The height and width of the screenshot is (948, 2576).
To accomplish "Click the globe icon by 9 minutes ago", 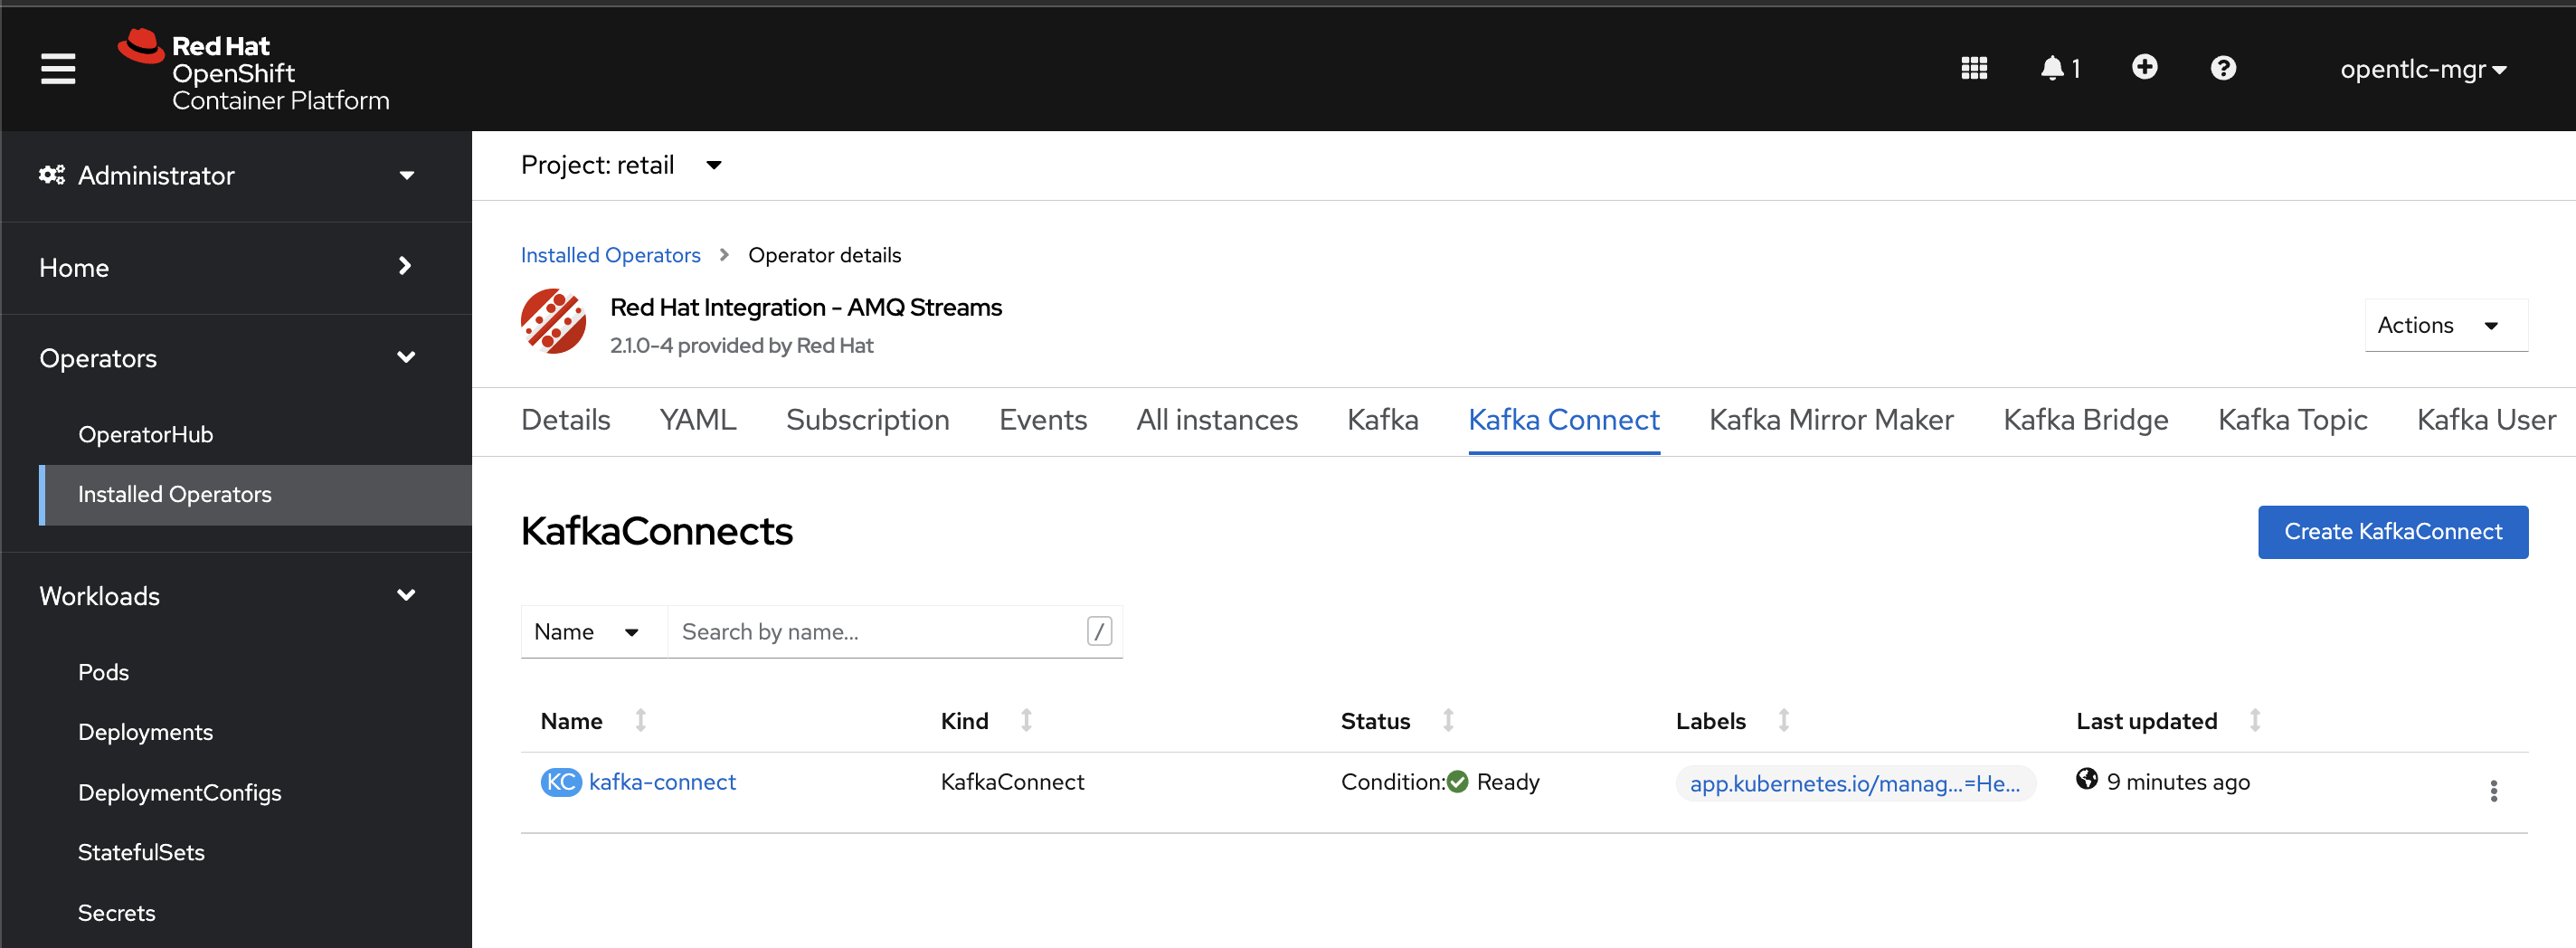I will pyautogui.click(x=2086, y=779).
